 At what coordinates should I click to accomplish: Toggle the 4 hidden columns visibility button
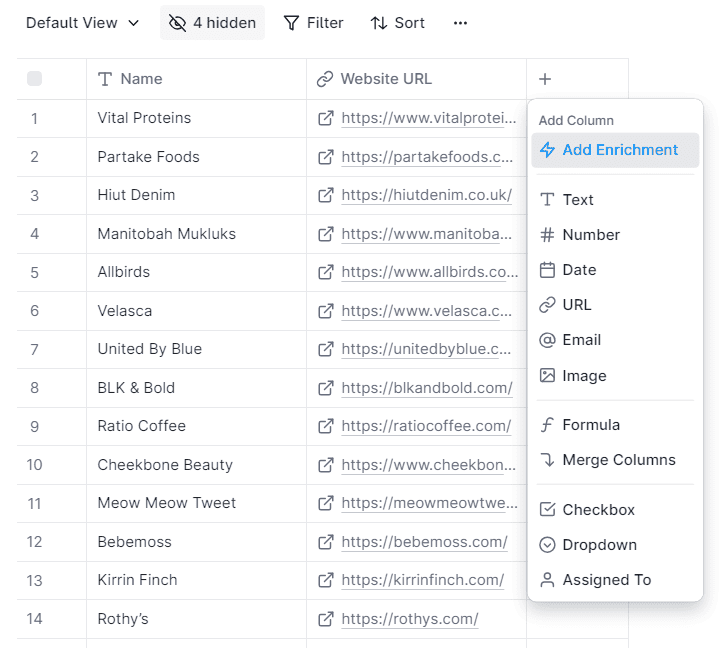(212, 23)
